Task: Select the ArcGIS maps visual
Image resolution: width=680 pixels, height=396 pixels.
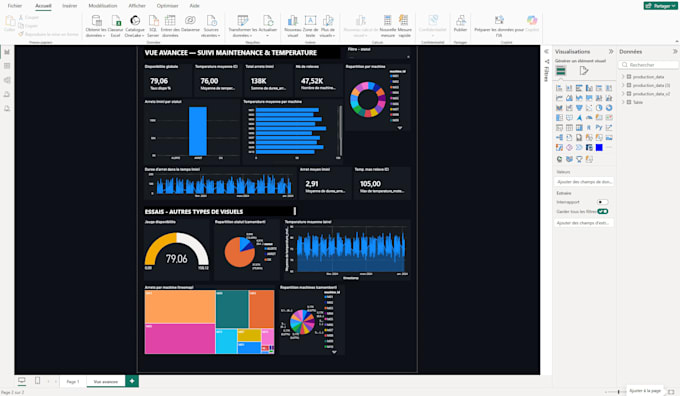Action: [559, 159]
